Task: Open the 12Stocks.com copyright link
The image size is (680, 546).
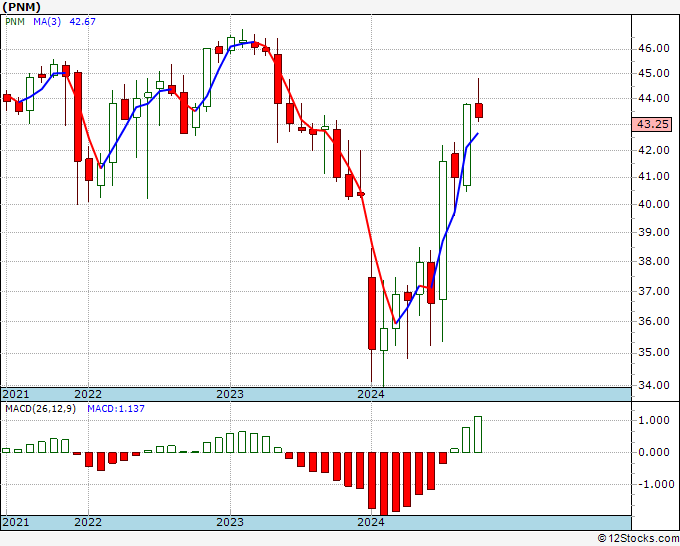Action: point(638,538)
